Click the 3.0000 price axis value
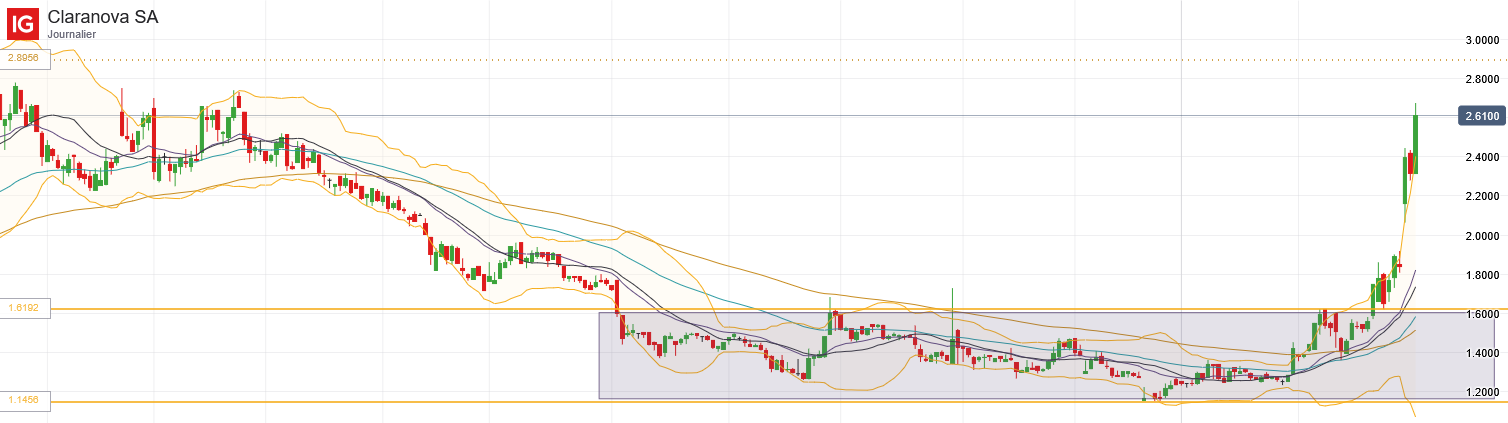The width and height of the screenshot is (1508, 423). [1482, 40]
